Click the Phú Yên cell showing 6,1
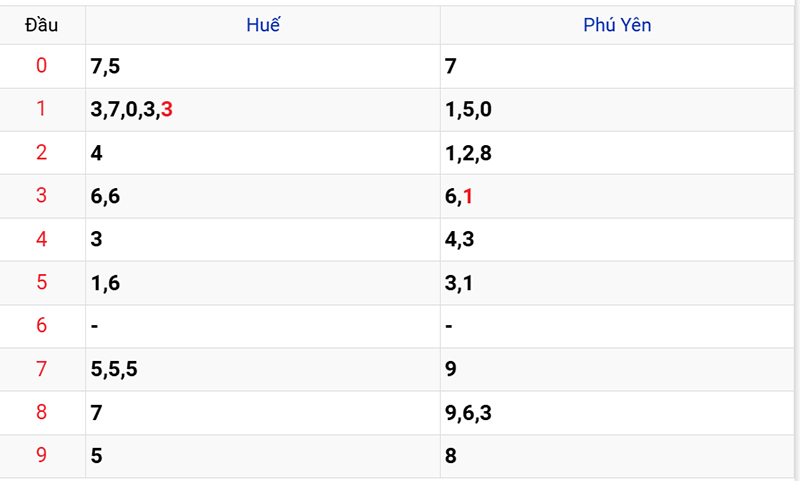 pos(460,196)
